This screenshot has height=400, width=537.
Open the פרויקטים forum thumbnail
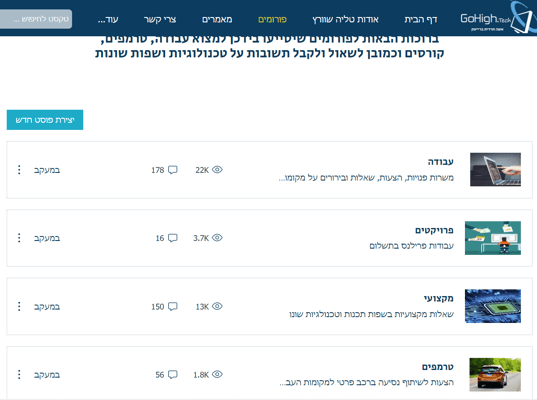point(493,238)
